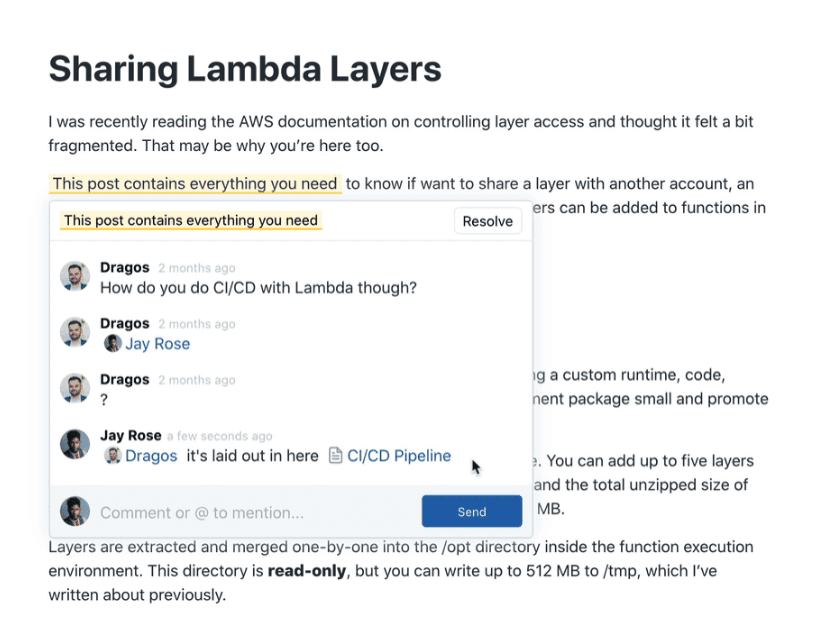
Task: Click your avatar beside the comment box
Action: [x=75, y=511]
